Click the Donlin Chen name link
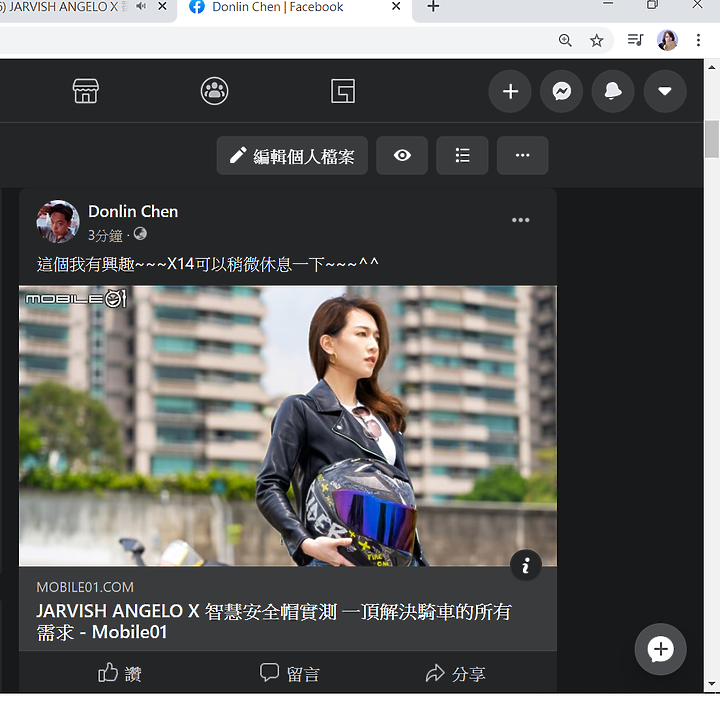This screenshot has width=720, height=704. 133,211
